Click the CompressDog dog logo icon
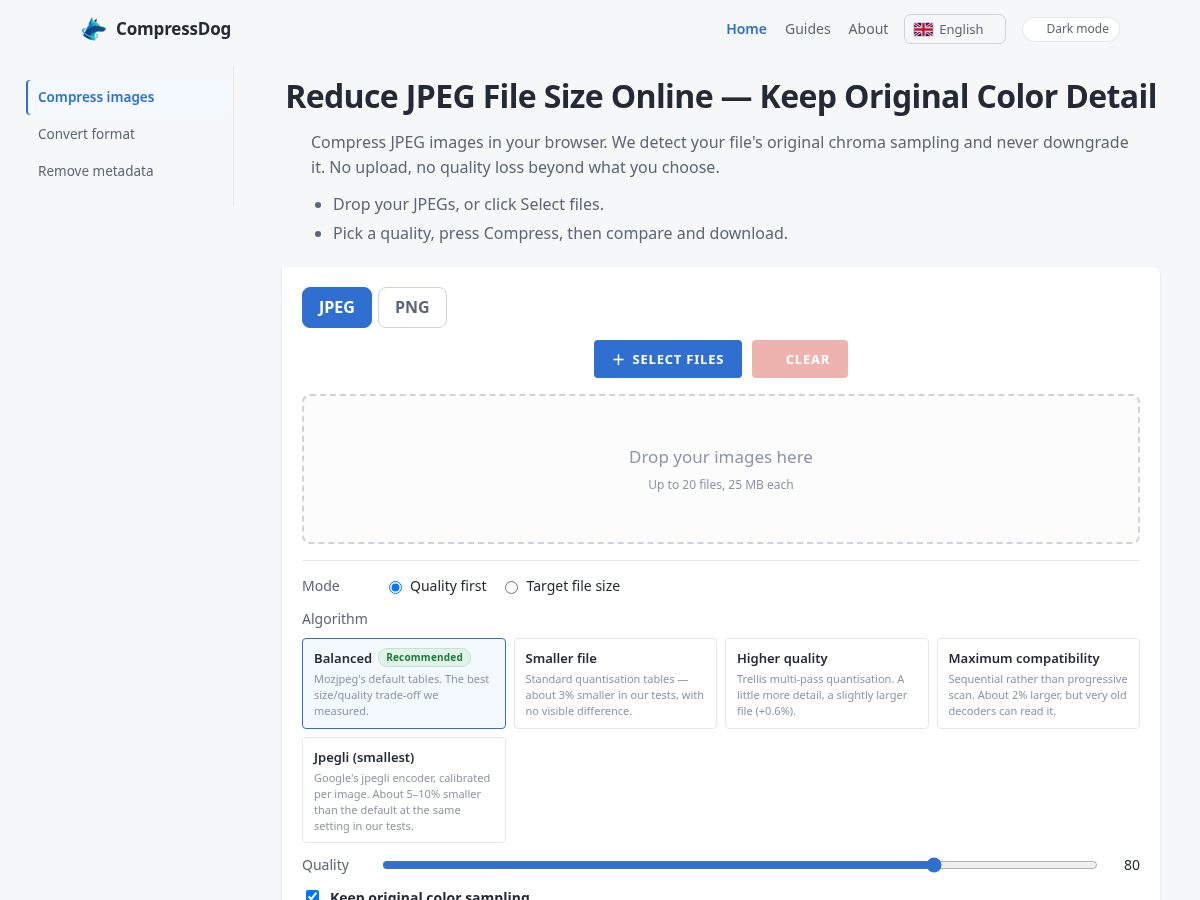1200x900 pixels. click(94, 29)
